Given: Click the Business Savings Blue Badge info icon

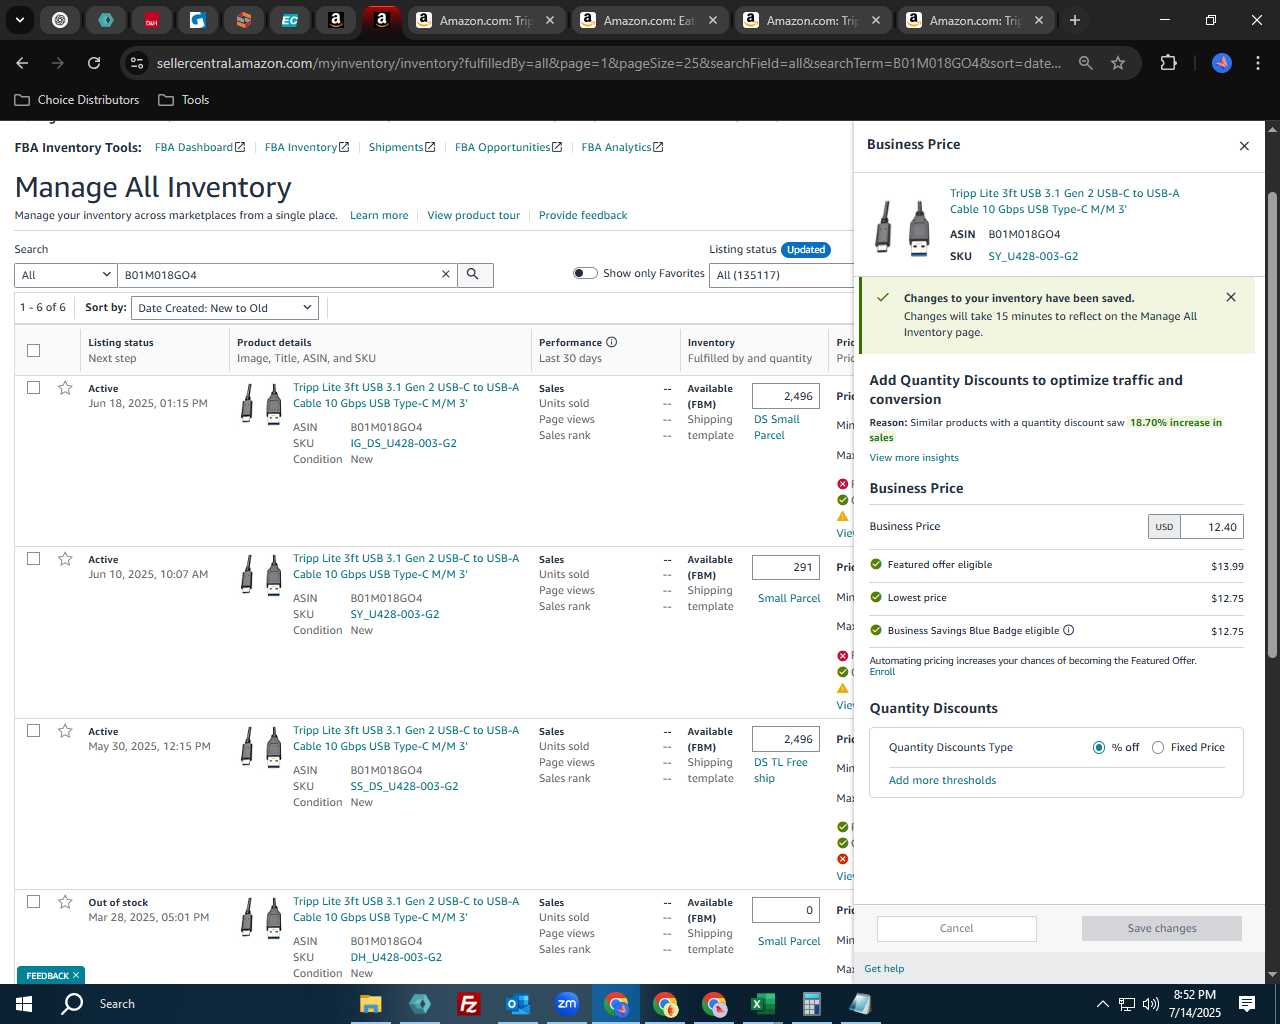Looking at the screenshot, I should click(x=1068, y=630).
